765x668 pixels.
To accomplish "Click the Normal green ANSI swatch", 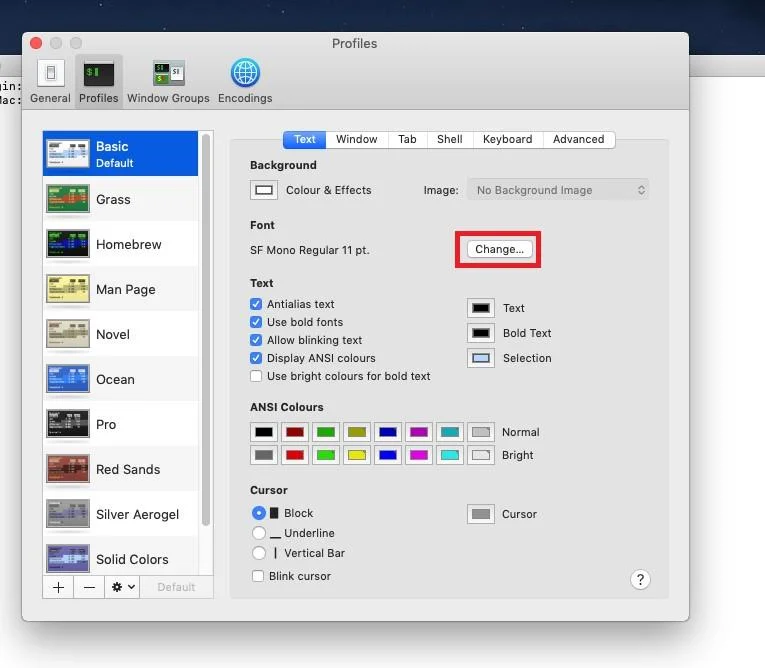I will 326,432.
